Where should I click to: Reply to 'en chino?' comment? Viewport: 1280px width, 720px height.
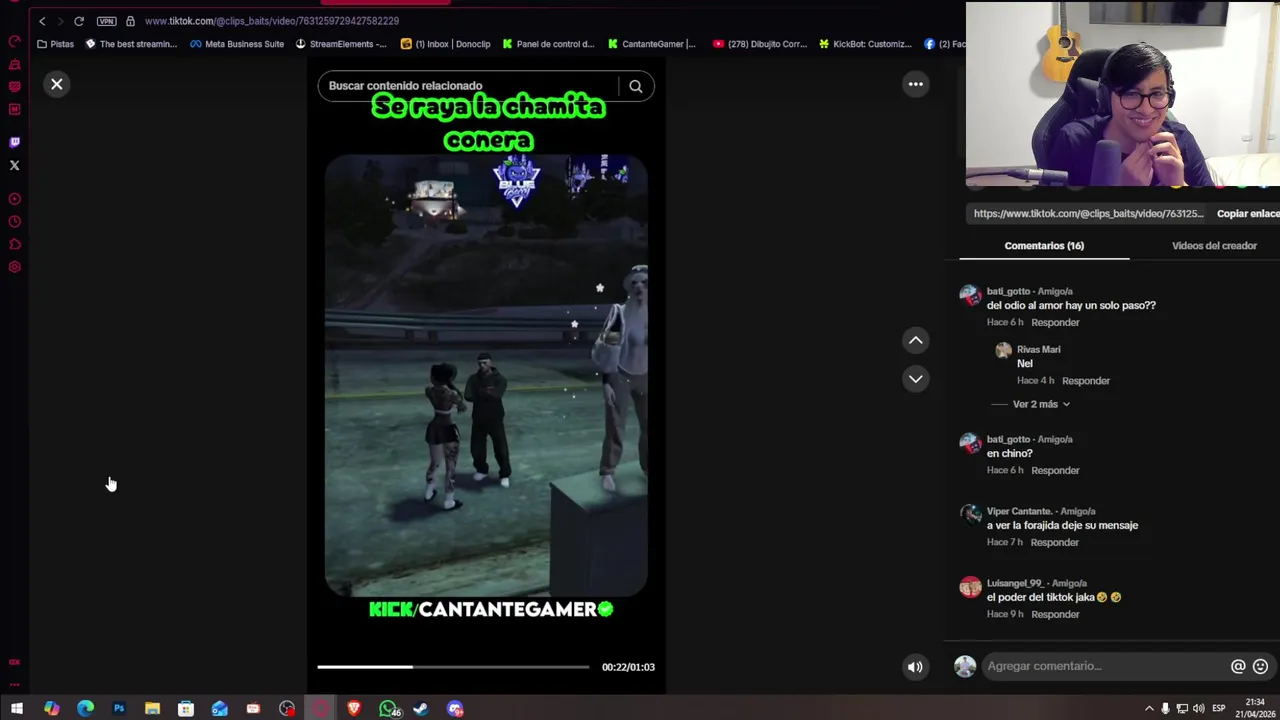[x=1055, y=471]
